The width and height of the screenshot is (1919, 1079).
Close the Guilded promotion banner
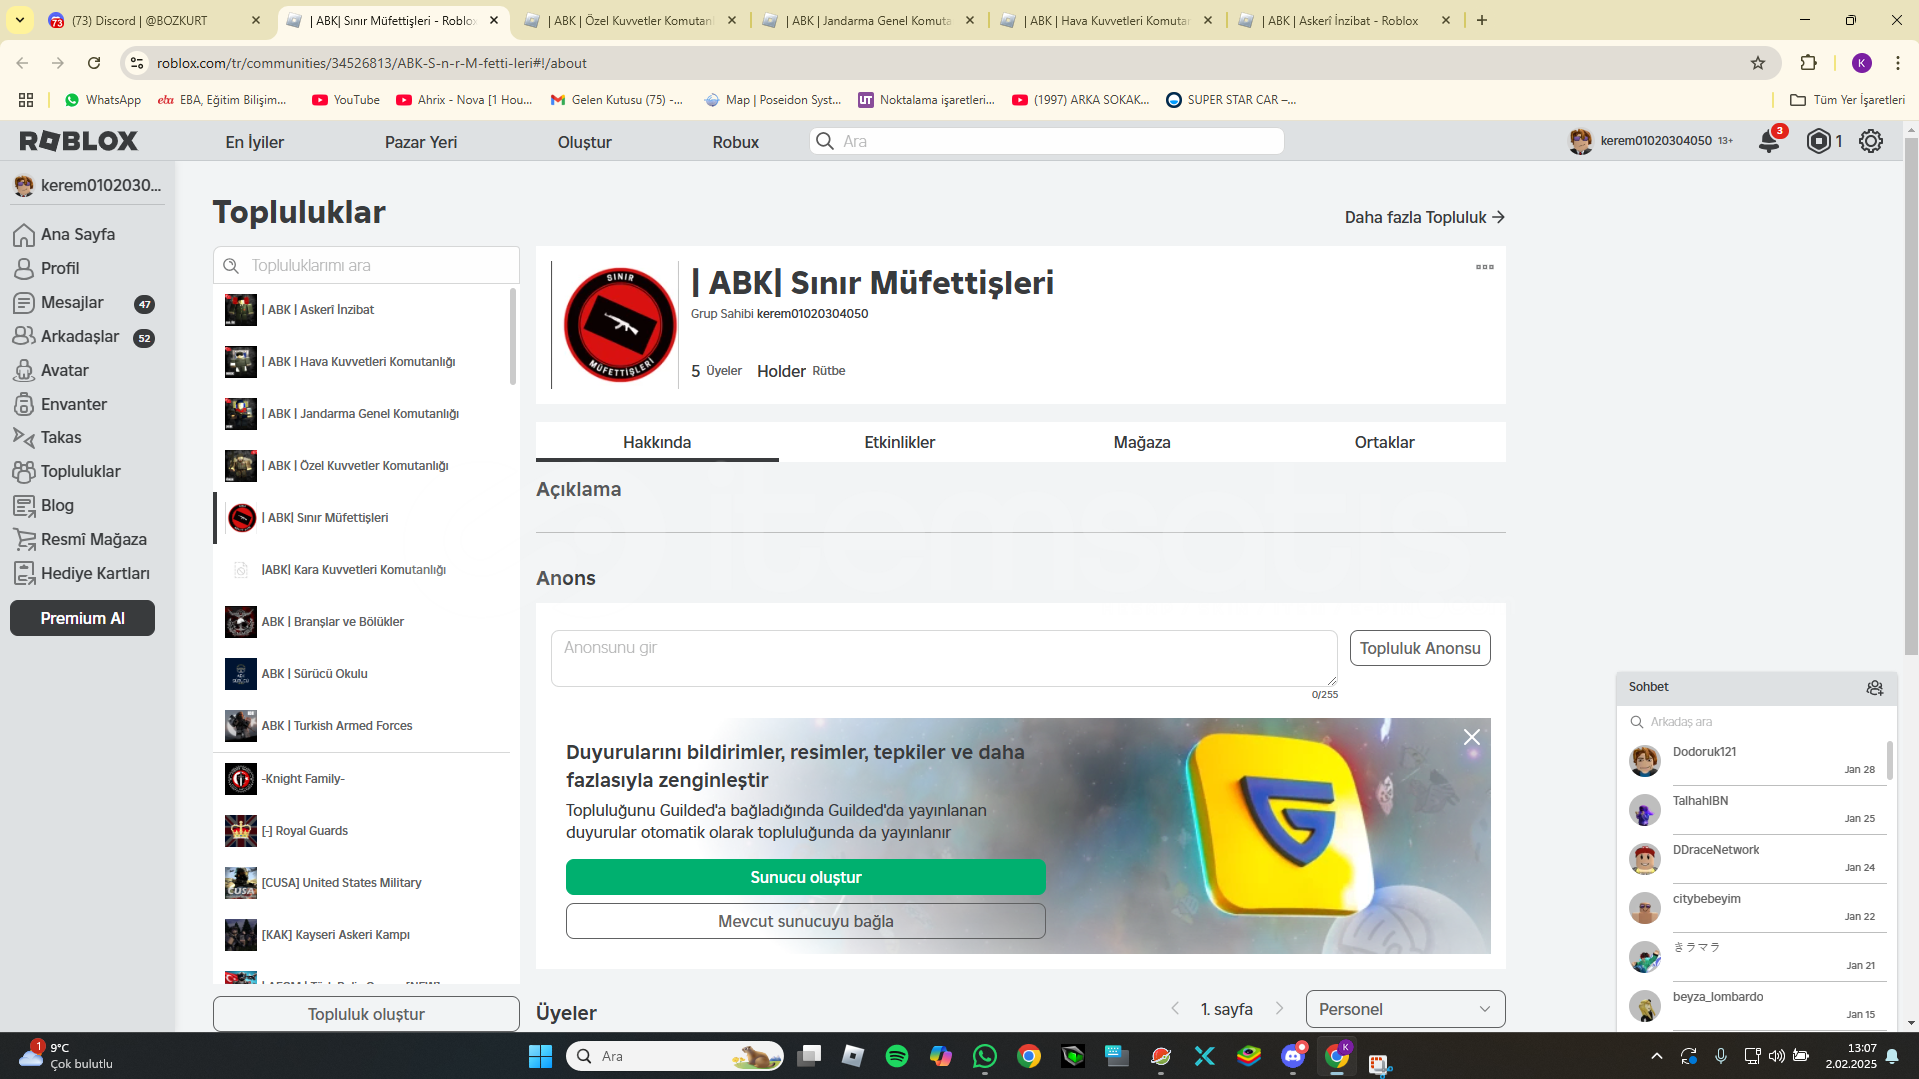tap(1471, 737)
